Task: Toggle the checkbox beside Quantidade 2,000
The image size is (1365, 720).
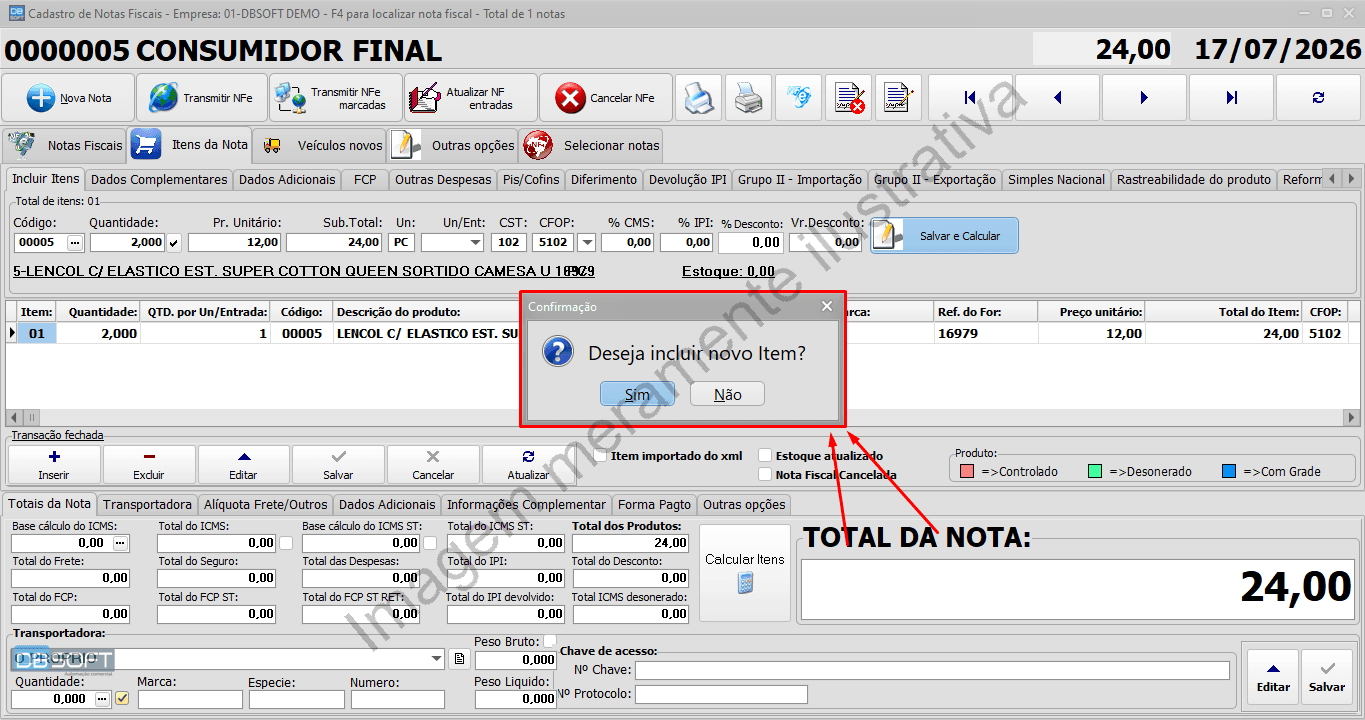Action: tap(174, 242)
